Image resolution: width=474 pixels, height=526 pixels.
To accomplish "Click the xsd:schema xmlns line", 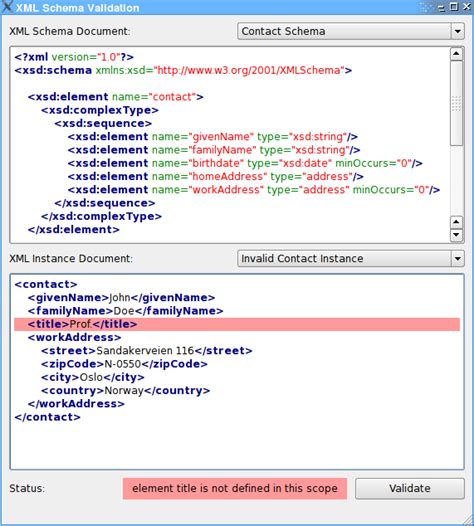I will coord(183,70).
